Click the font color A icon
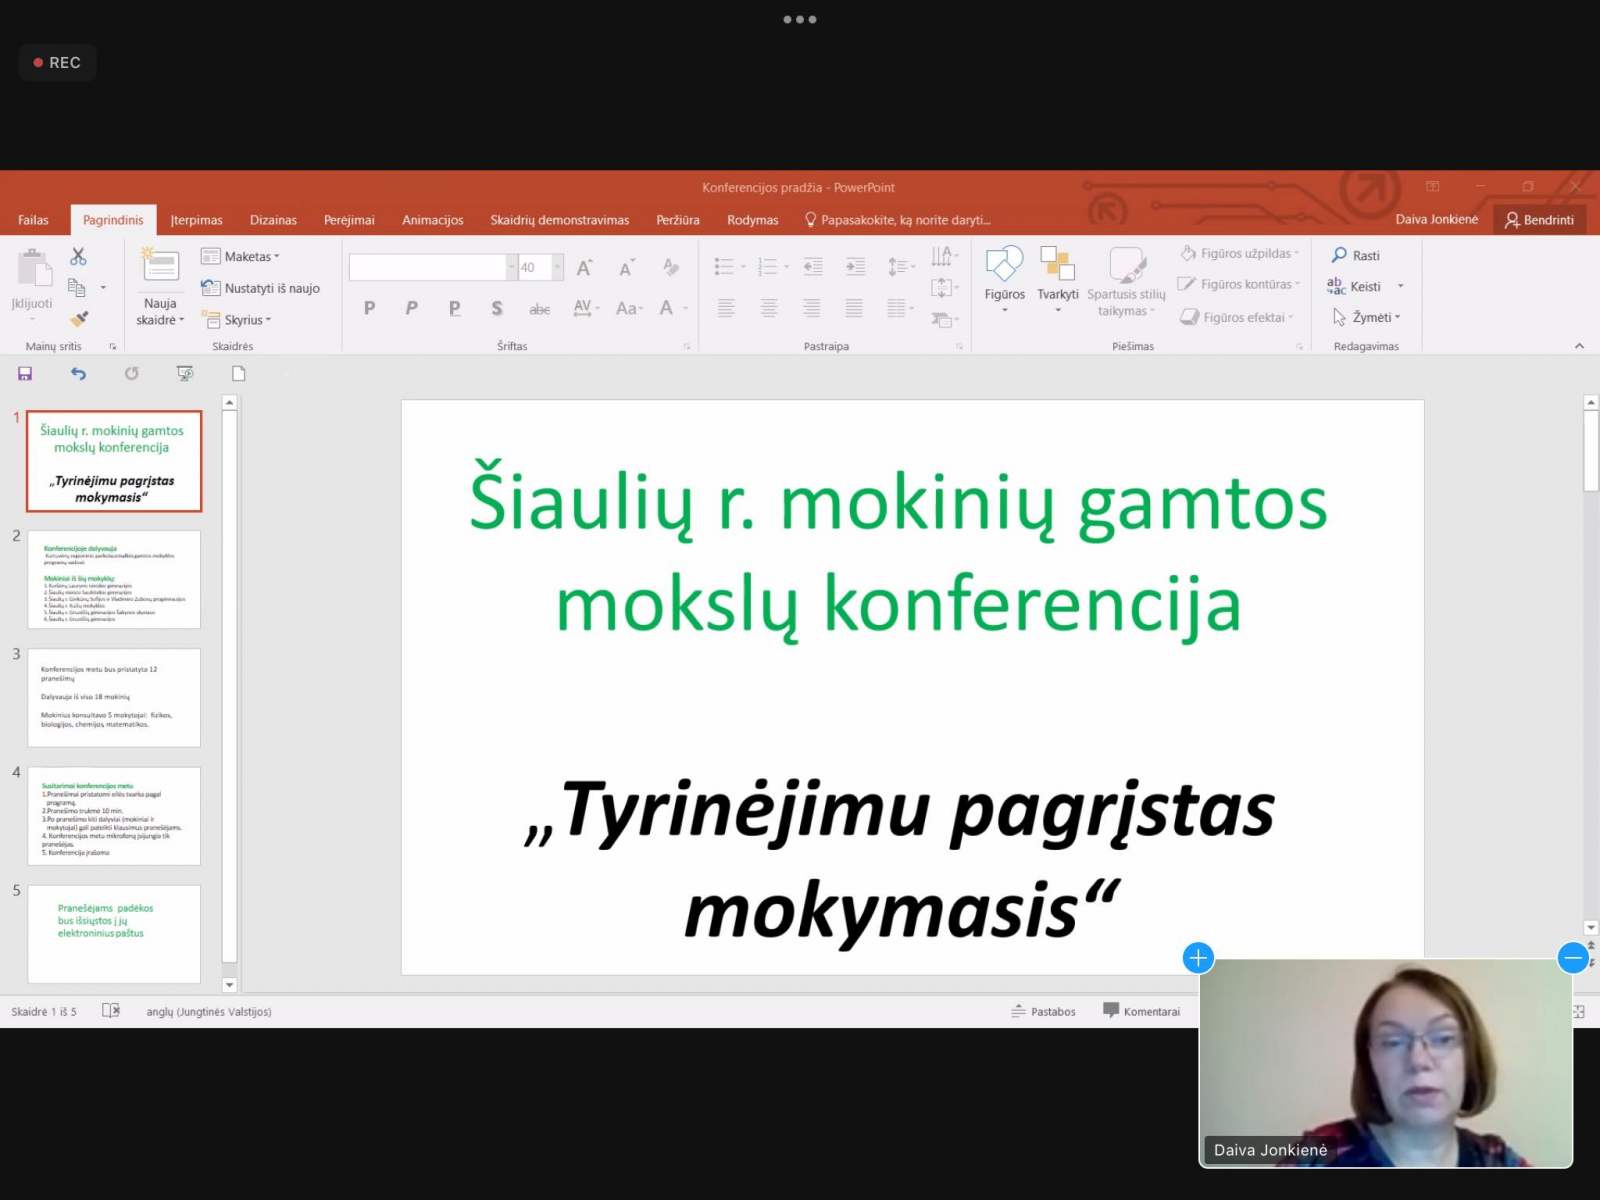 [x=666, y=308]
